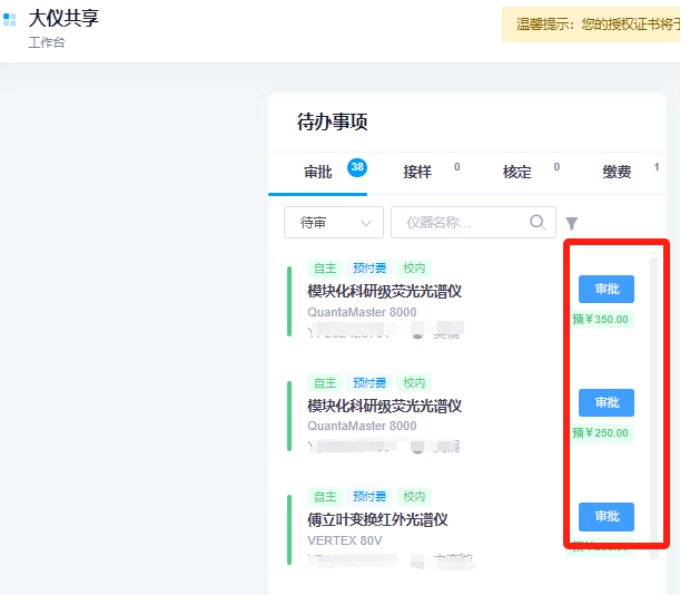Click the 预付费 tag on first item
Screen dimensions: 681x595
(369, 268)
